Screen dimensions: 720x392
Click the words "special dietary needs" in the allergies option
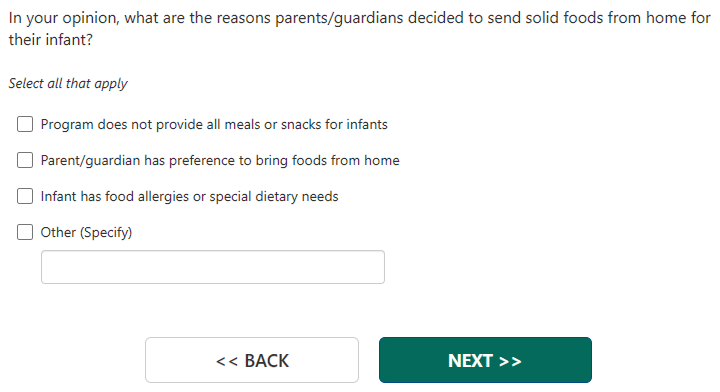(x=274, y=196)
